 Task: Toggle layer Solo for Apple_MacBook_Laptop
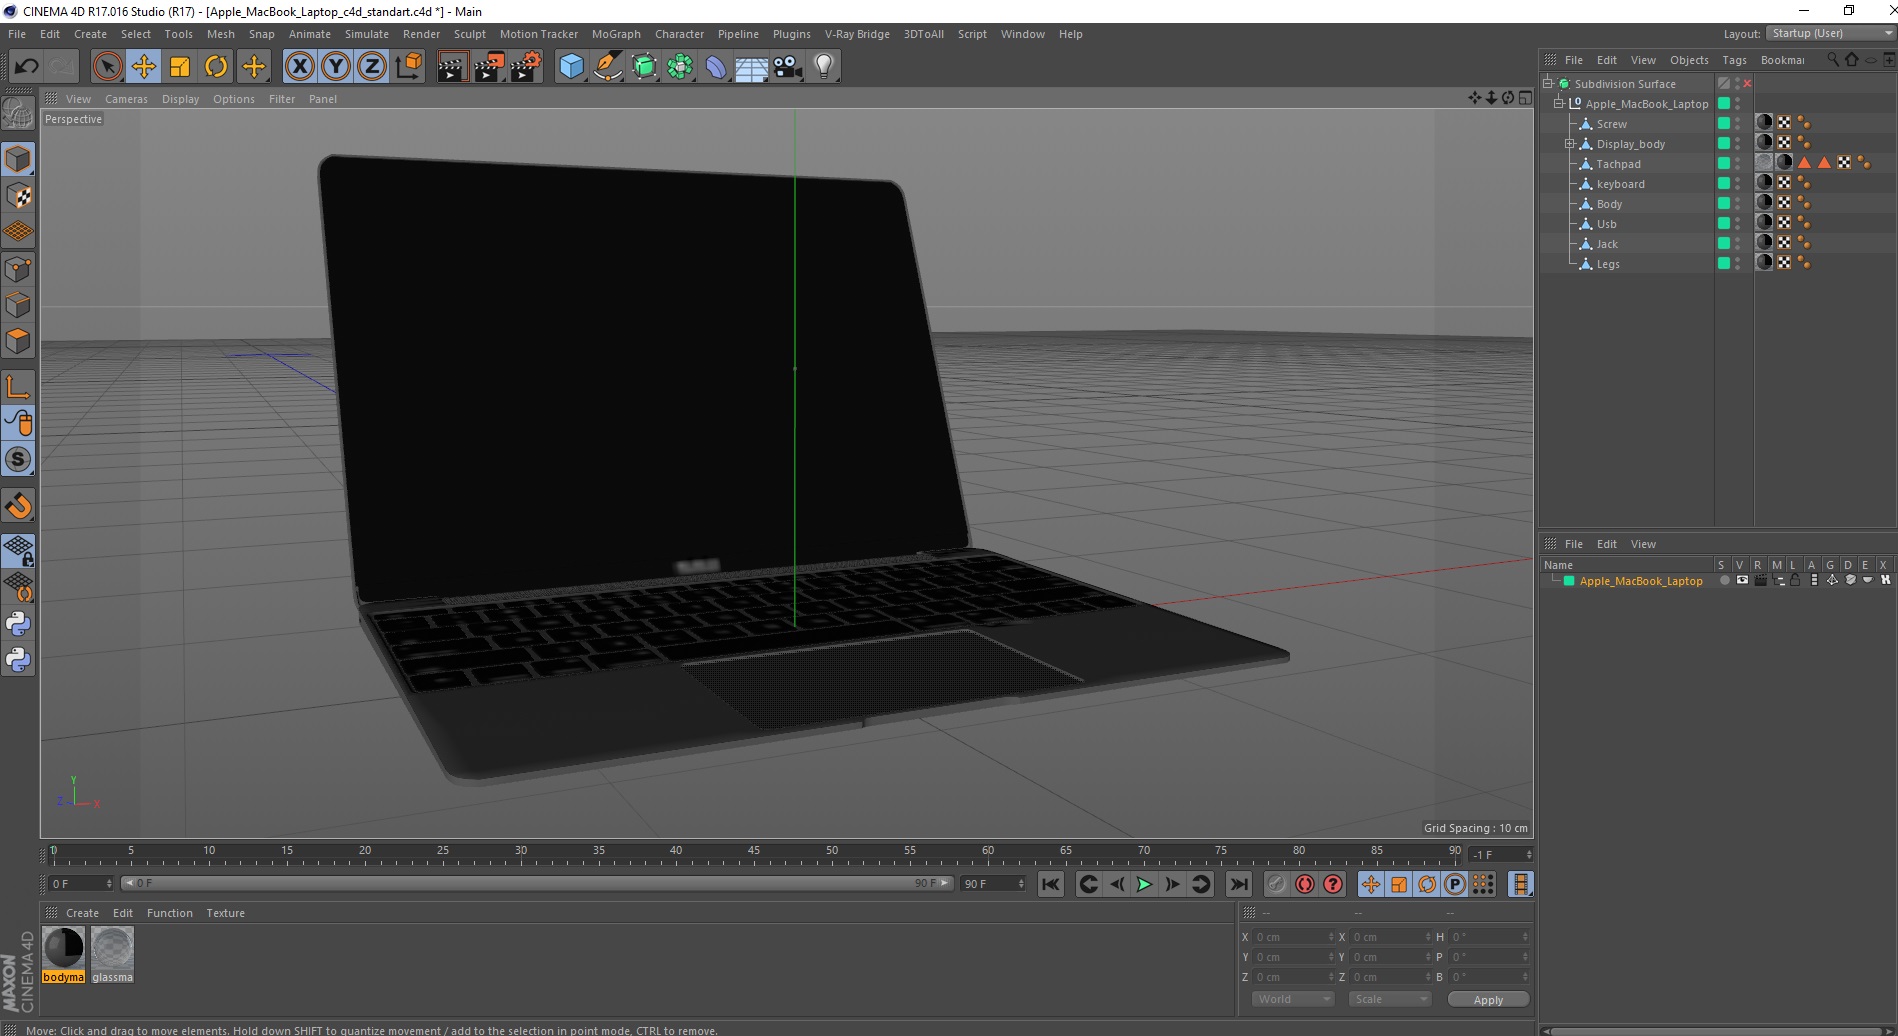pyautogui.click(x=1724, y=581)
